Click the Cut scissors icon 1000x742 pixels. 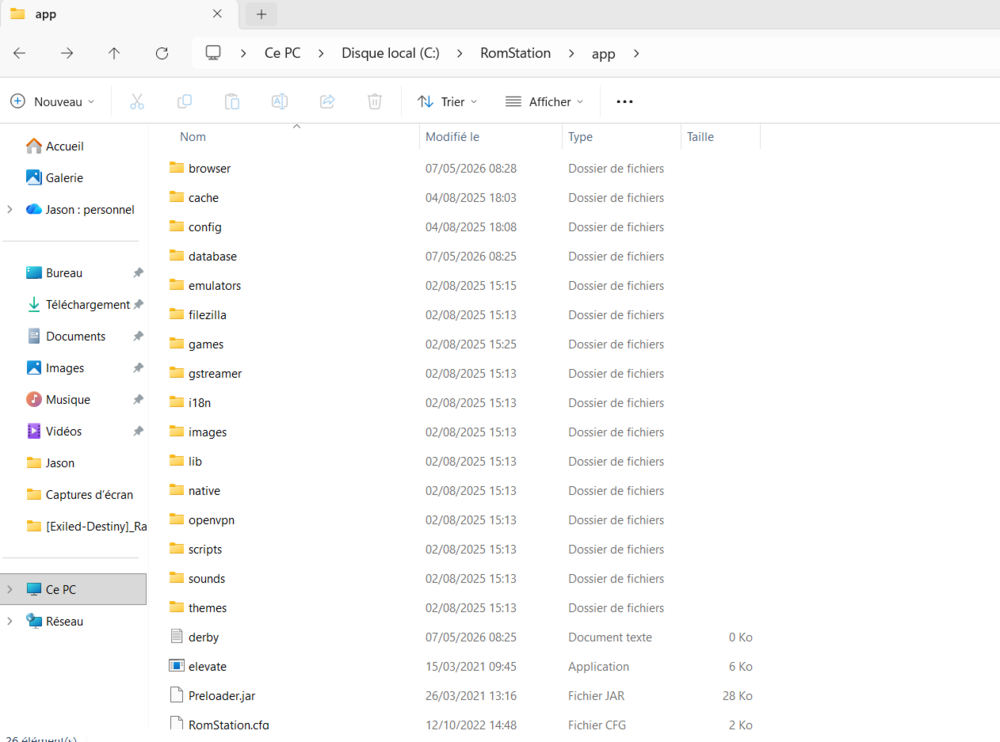pos(137,101)
